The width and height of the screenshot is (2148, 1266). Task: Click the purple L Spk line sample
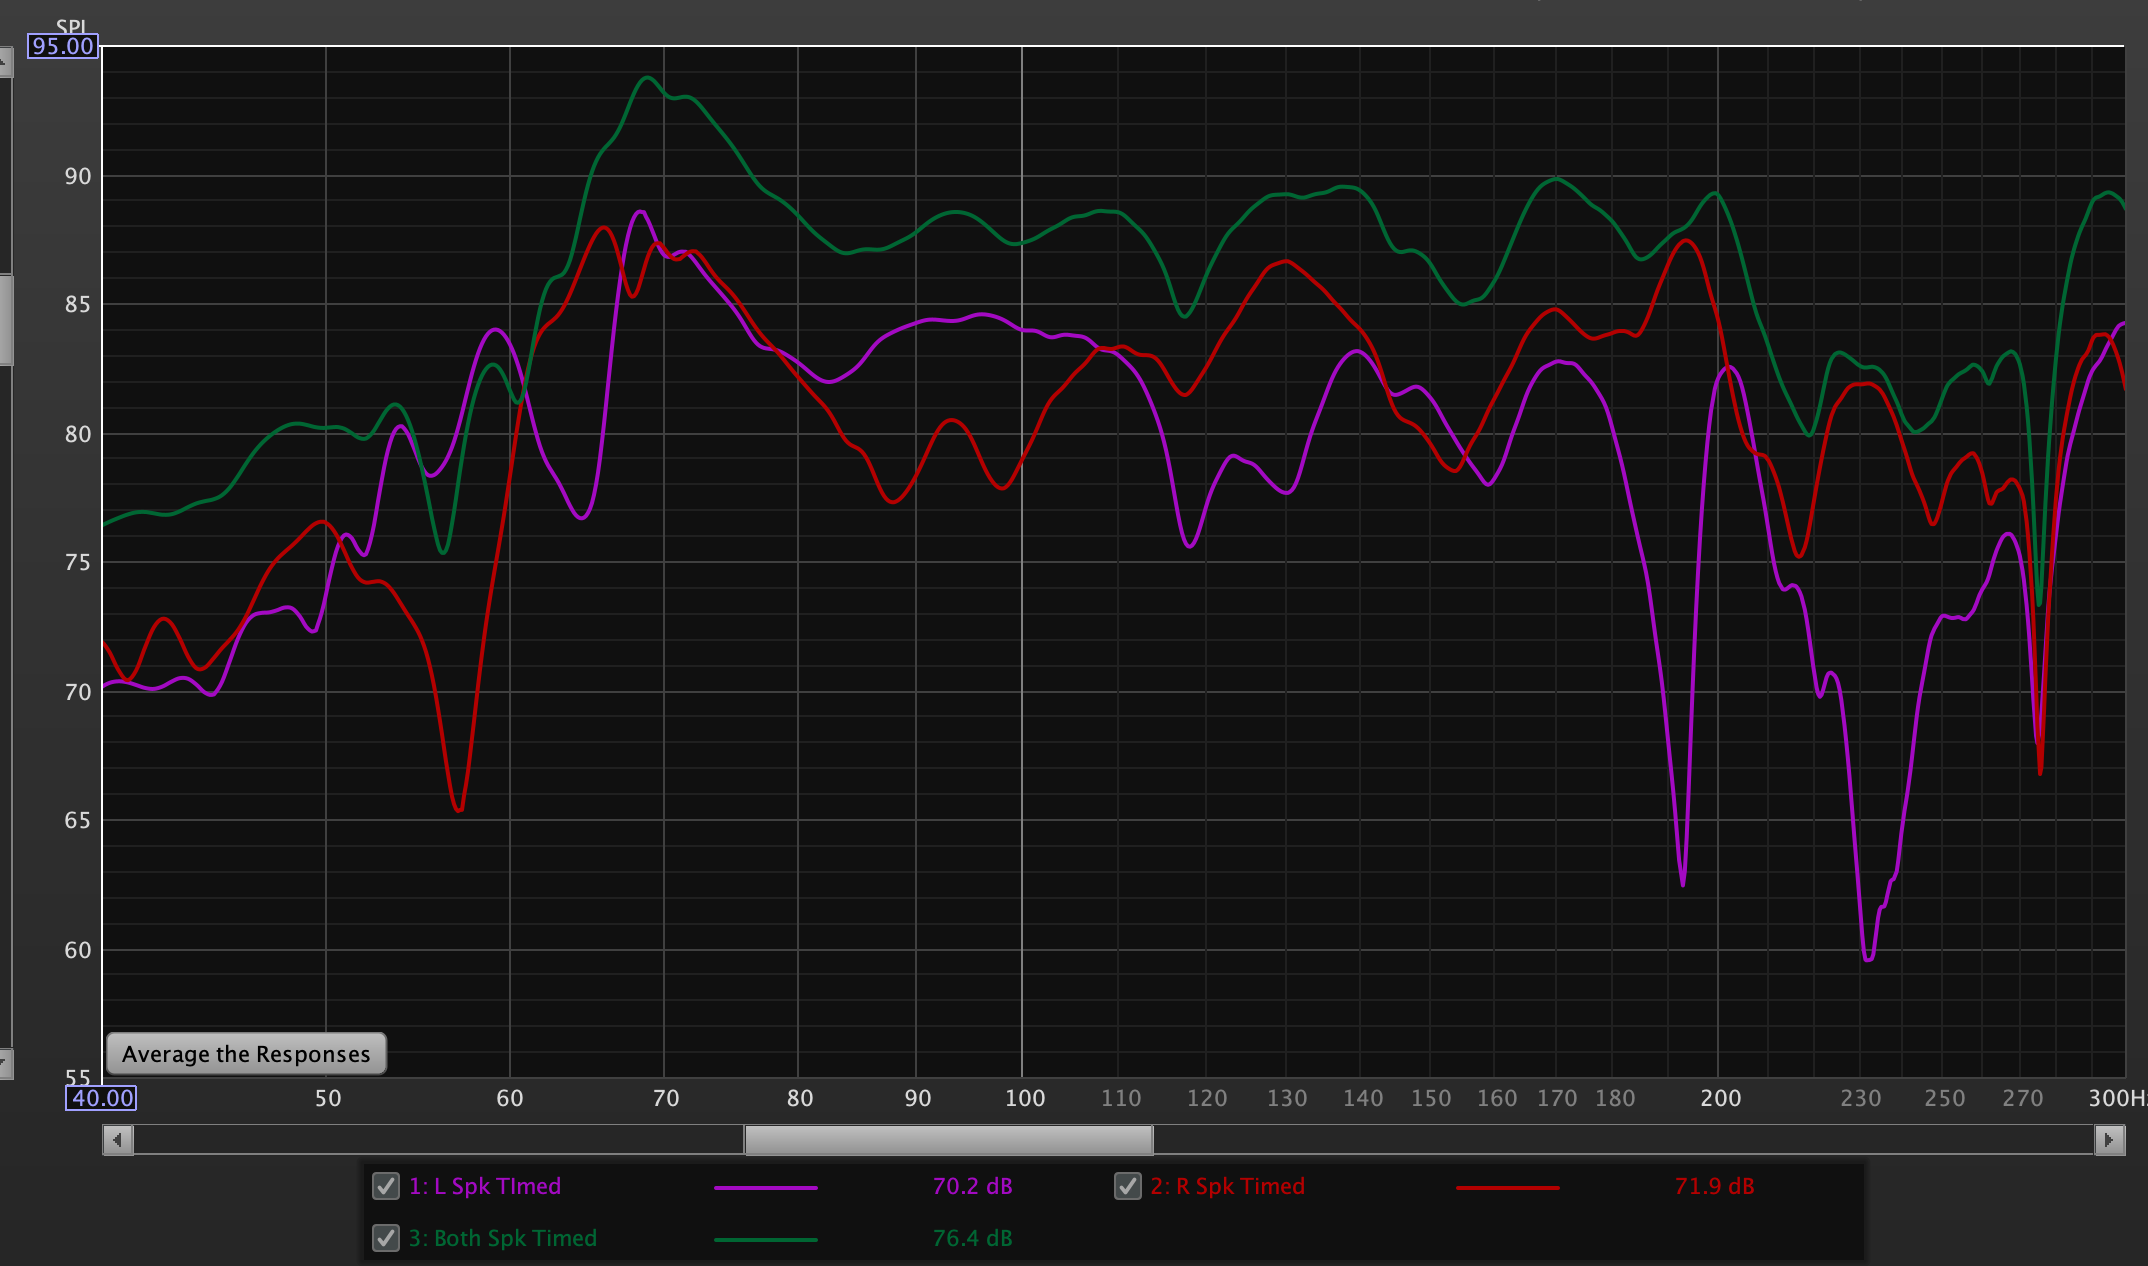click(x=766, y=1187)
